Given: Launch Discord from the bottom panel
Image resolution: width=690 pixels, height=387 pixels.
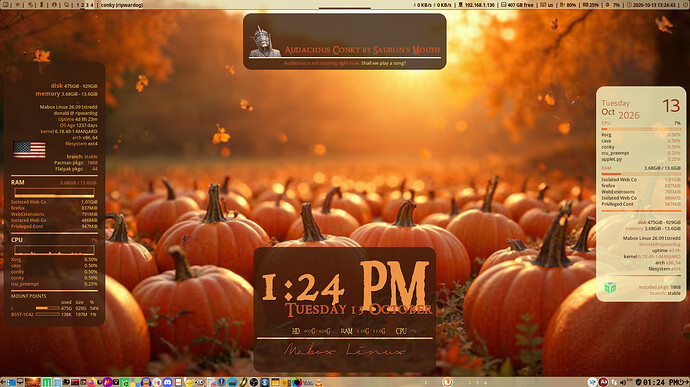Looking at the screenshot, I should 167,382.
